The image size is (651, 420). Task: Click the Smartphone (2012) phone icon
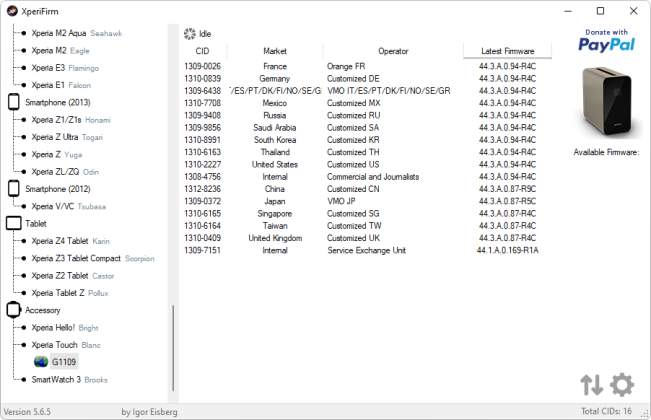14,189
